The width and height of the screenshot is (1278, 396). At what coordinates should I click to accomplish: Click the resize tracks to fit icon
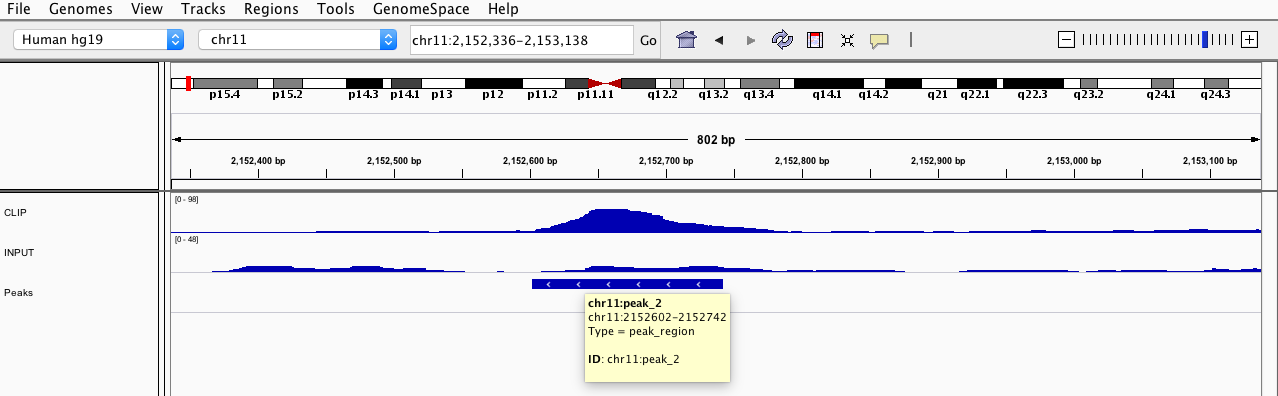click(x=847, y=40)
